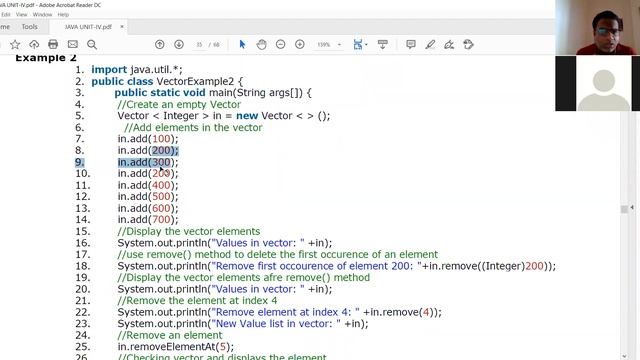Open the sign document tool
This screenshot has width=640, height=360.
[449, 44]
